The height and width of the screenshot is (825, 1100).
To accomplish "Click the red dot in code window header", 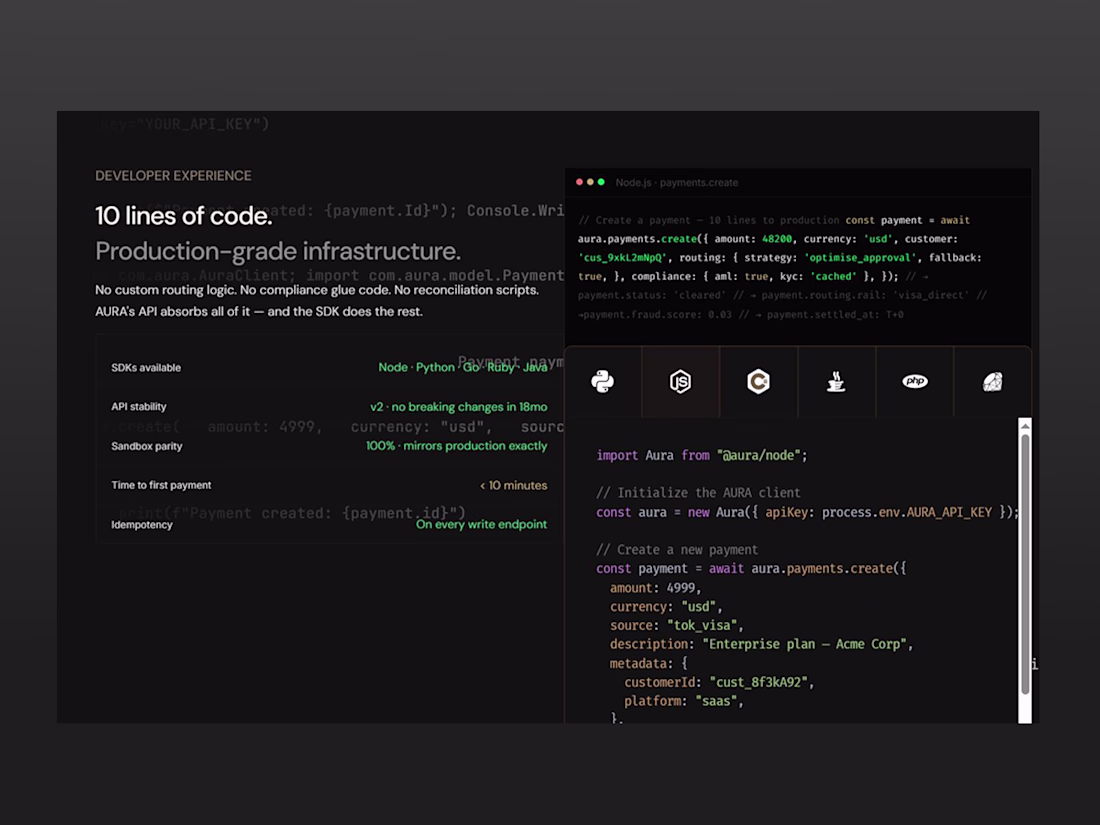I will [579, 182].
